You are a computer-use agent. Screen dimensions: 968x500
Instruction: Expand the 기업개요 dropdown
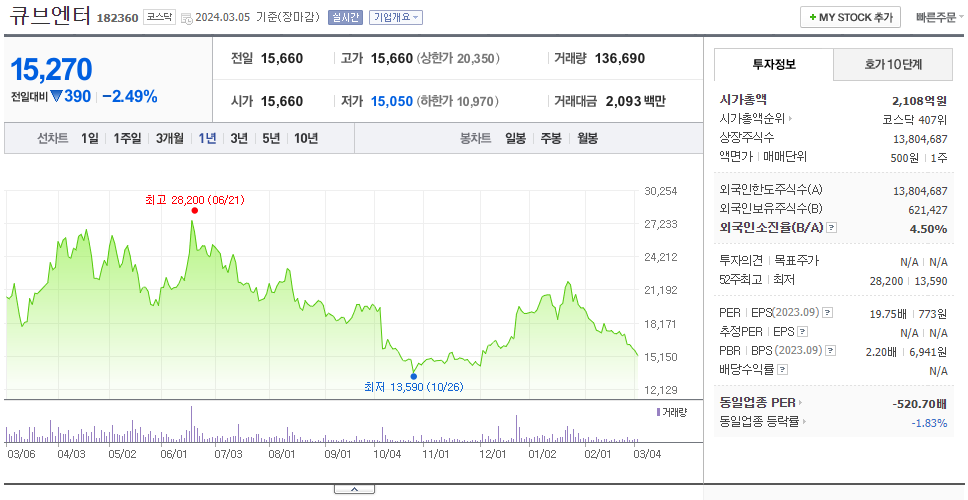[396, 17]
